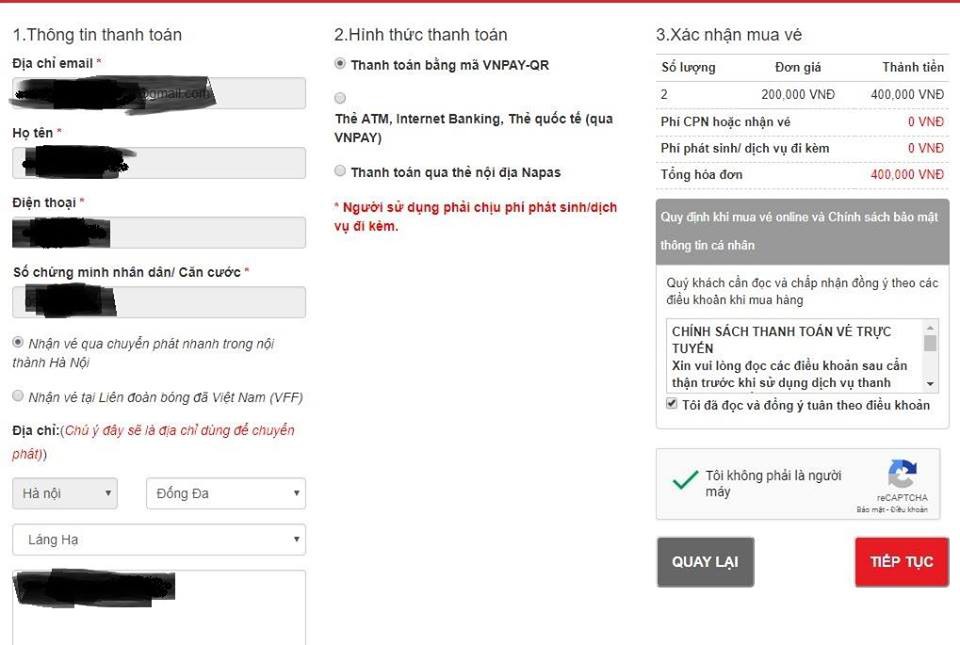Click the reCAPTCHA logo icon
The width and height of the screenshot is (960, 645).
(x=901, y=472)
